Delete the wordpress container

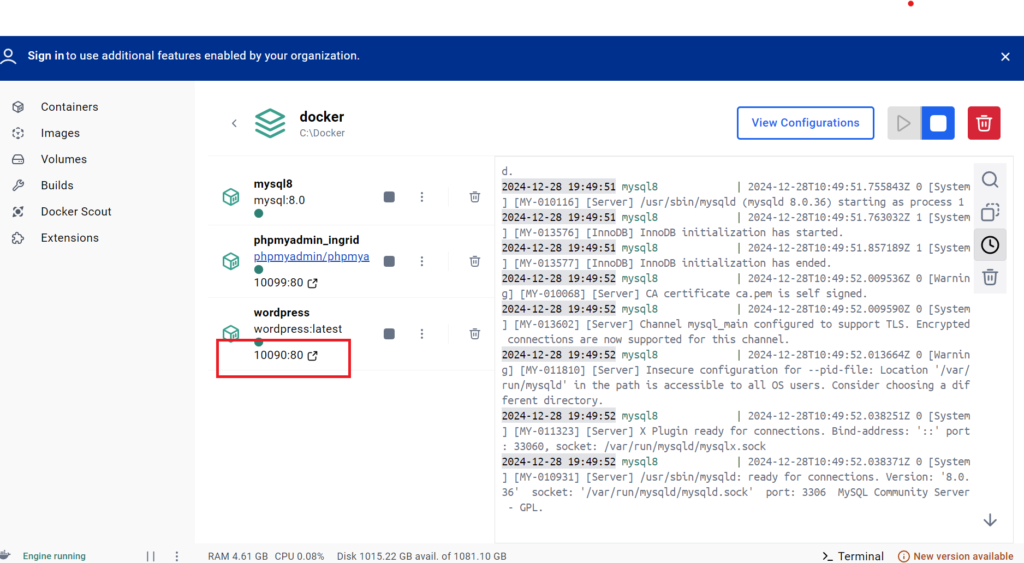[x=475, y=334]
